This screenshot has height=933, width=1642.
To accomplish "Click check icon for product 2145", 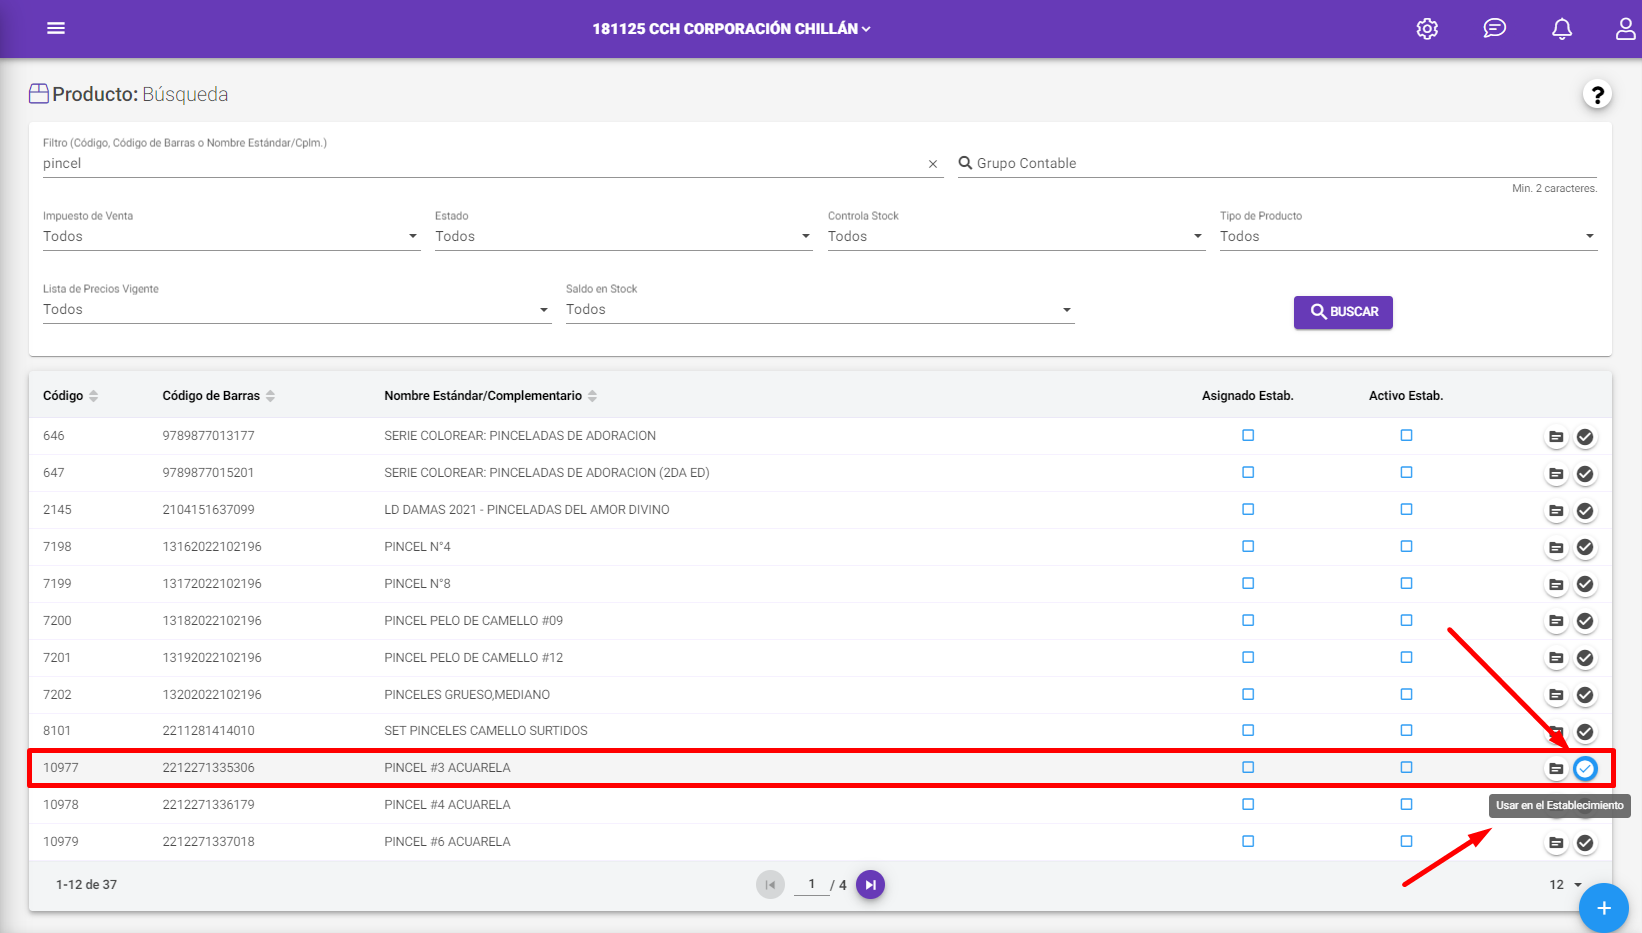I will (x=1585, y=511).
